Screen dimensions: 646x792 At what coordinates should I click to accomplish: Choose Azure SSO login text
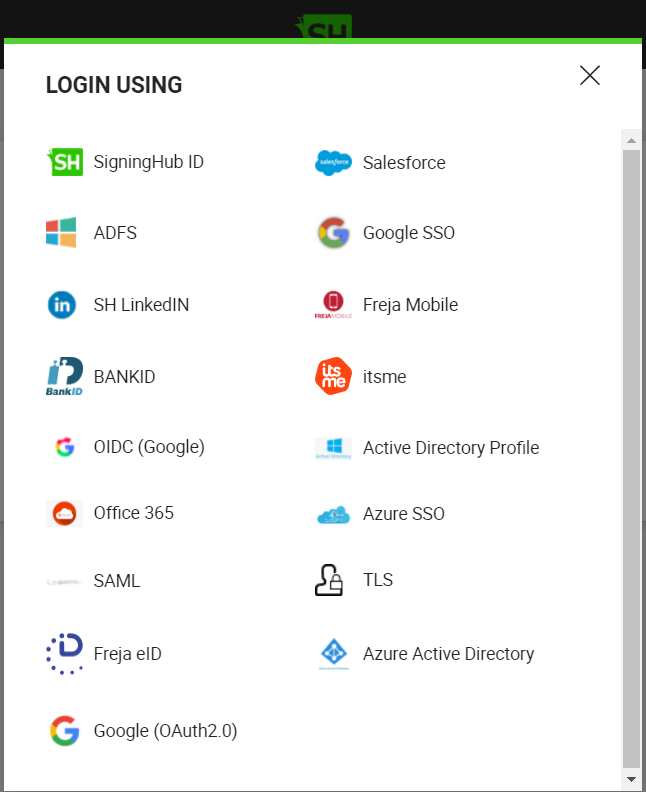(404, 514)
